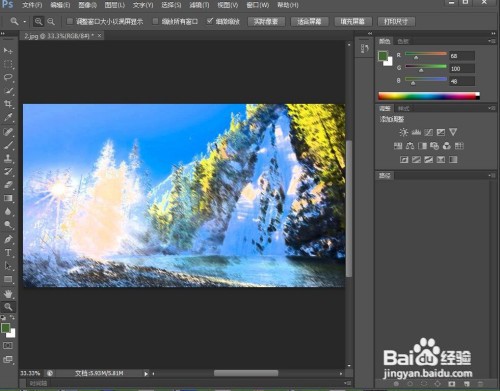Open the Zoom tool preset picker dropdown
500x391 pixels.
tap(25, 22)
